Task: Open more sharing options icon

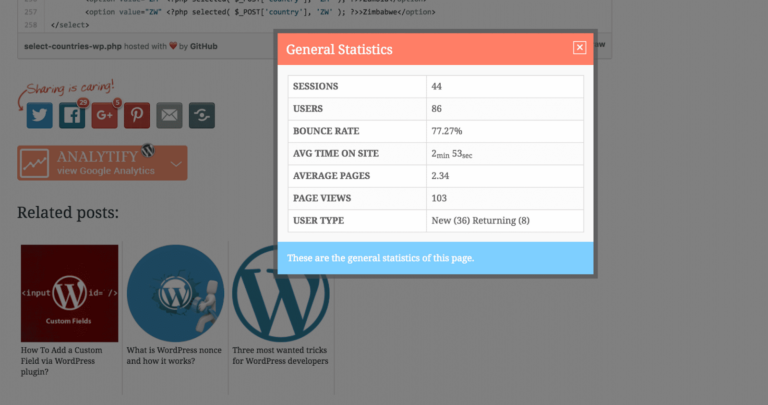Action: (x=202, y=115)
